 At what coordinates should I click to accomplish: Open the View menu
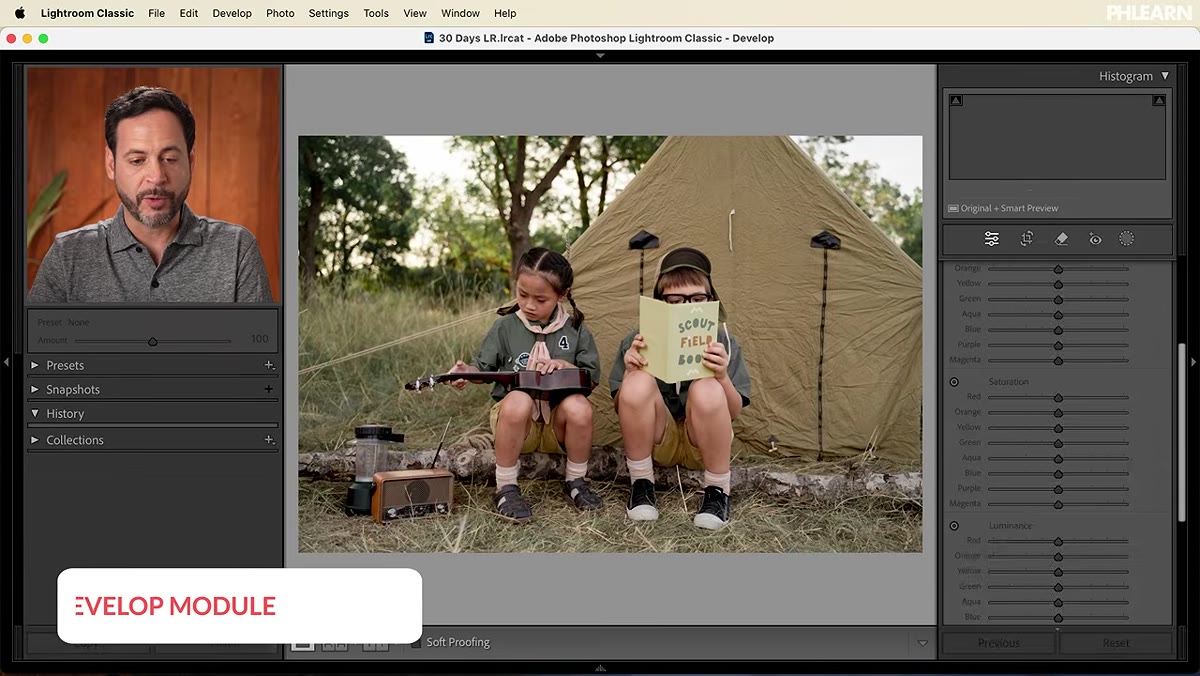415,13
